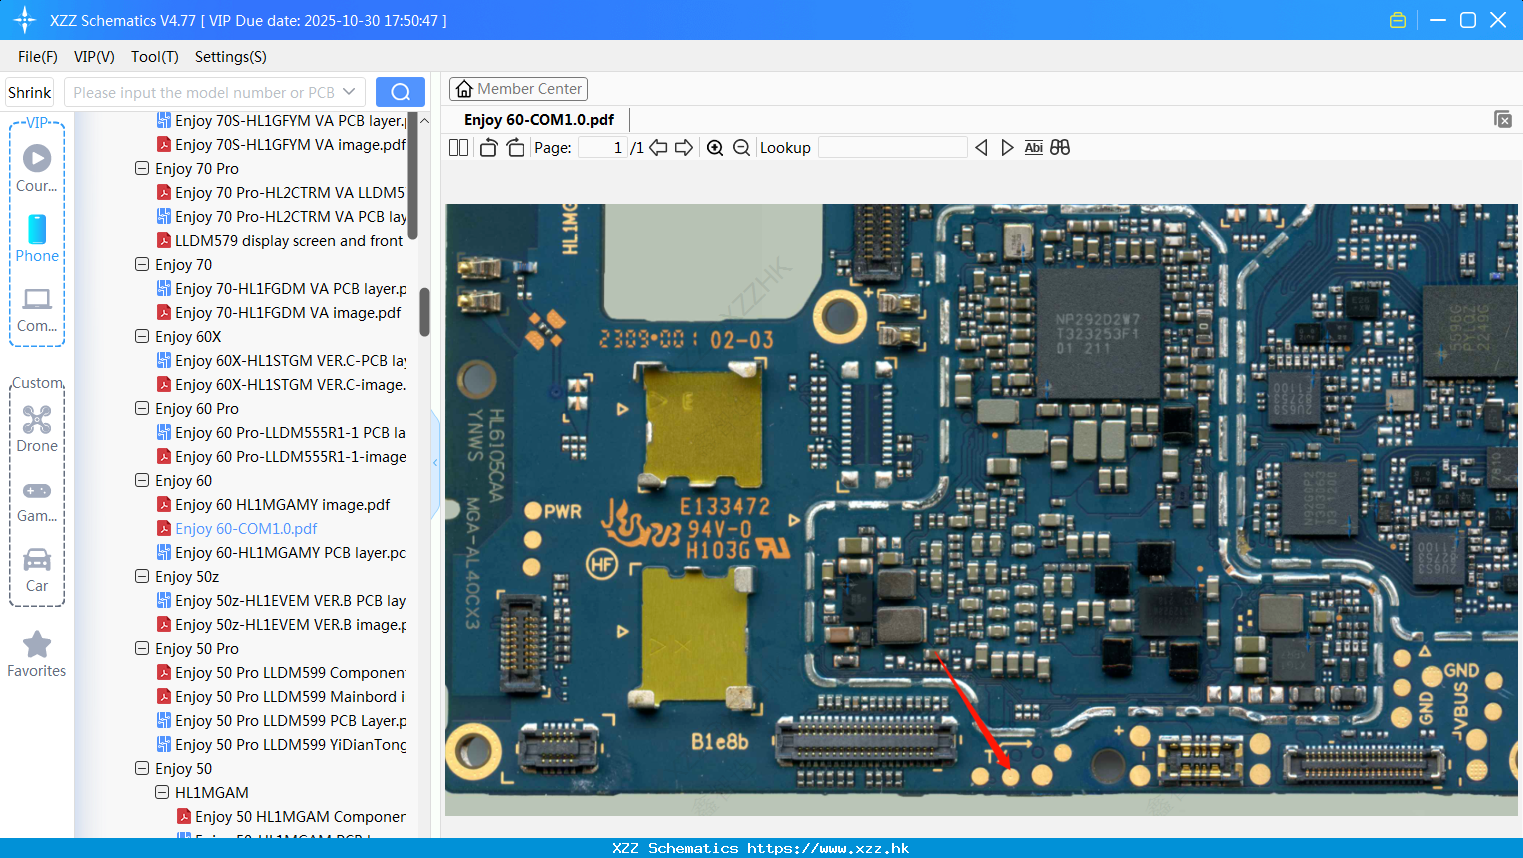Open Enjoy 50 Pro LLDM599 Mainboard file
The image size is (1523, 858).
(x=281, y=697)
